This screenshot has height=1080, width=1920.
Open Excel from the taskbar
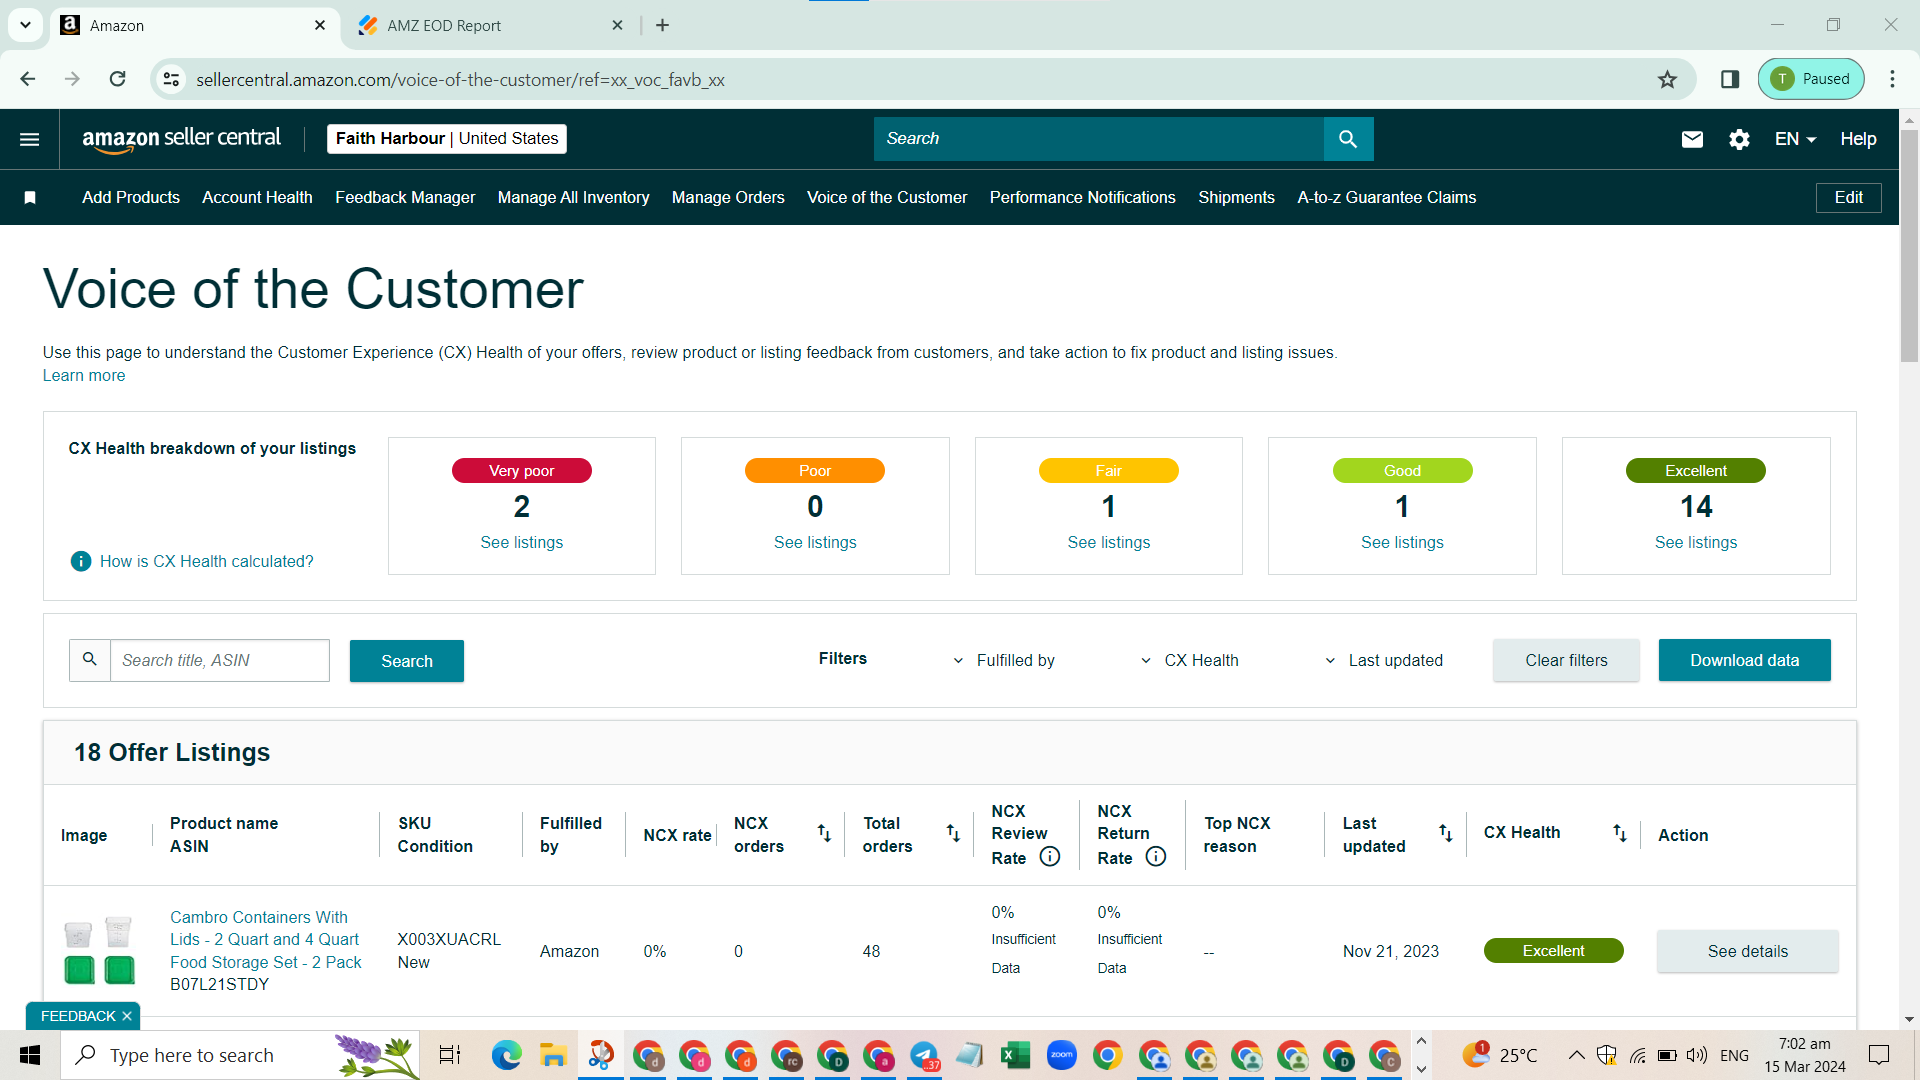tap(1015, 1055)
